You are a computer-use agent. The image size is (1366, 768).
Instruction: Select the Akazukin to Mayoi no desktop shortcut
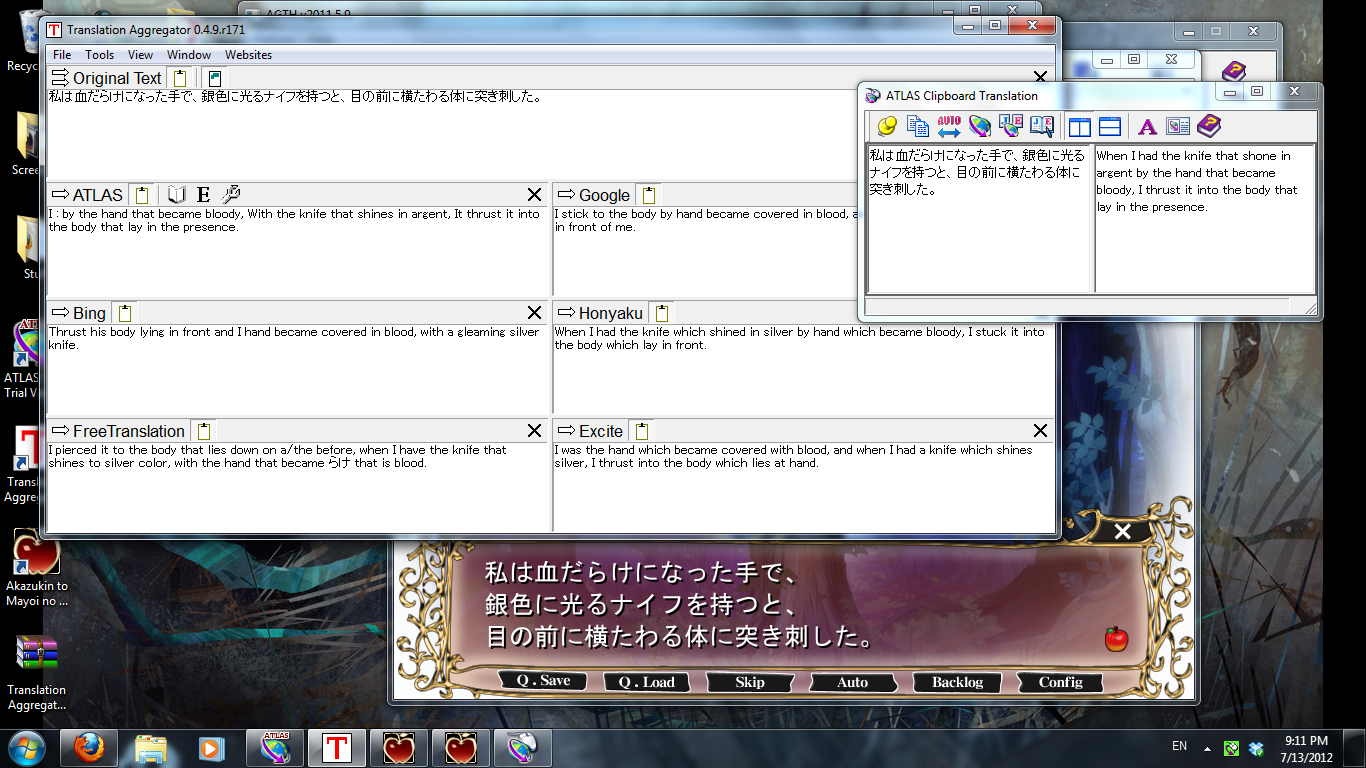pyautogui.click(x=36, y=569)
